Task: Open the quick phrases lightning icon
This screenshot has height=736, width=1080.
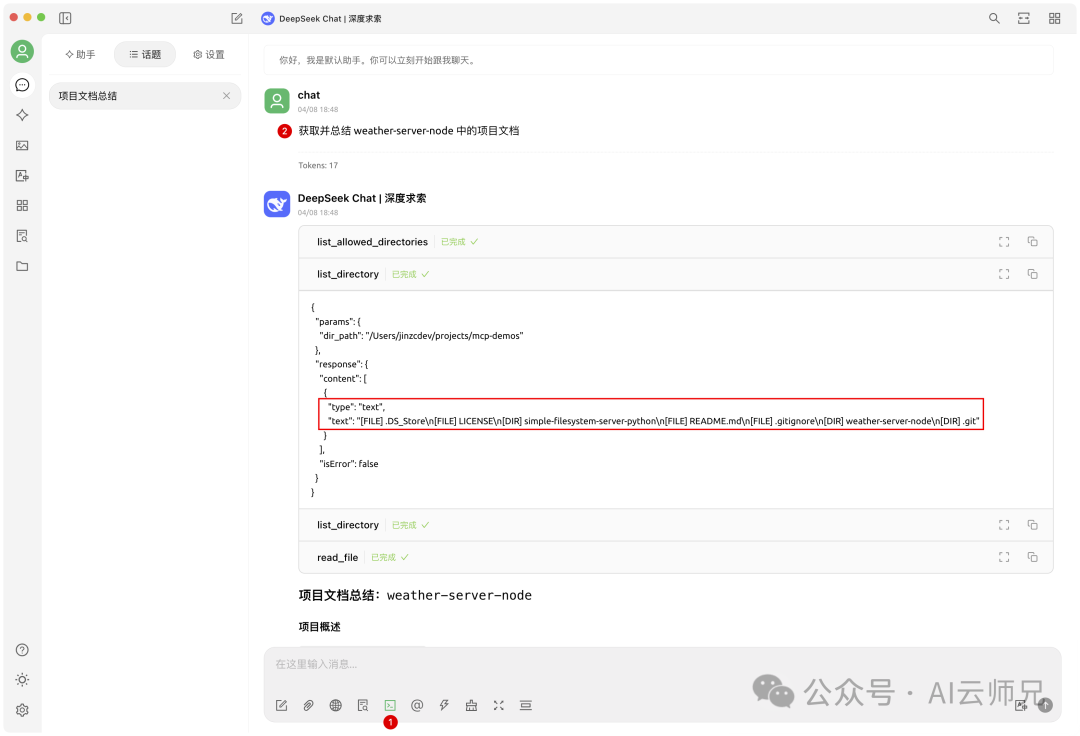Action: (x=444, y=705)
